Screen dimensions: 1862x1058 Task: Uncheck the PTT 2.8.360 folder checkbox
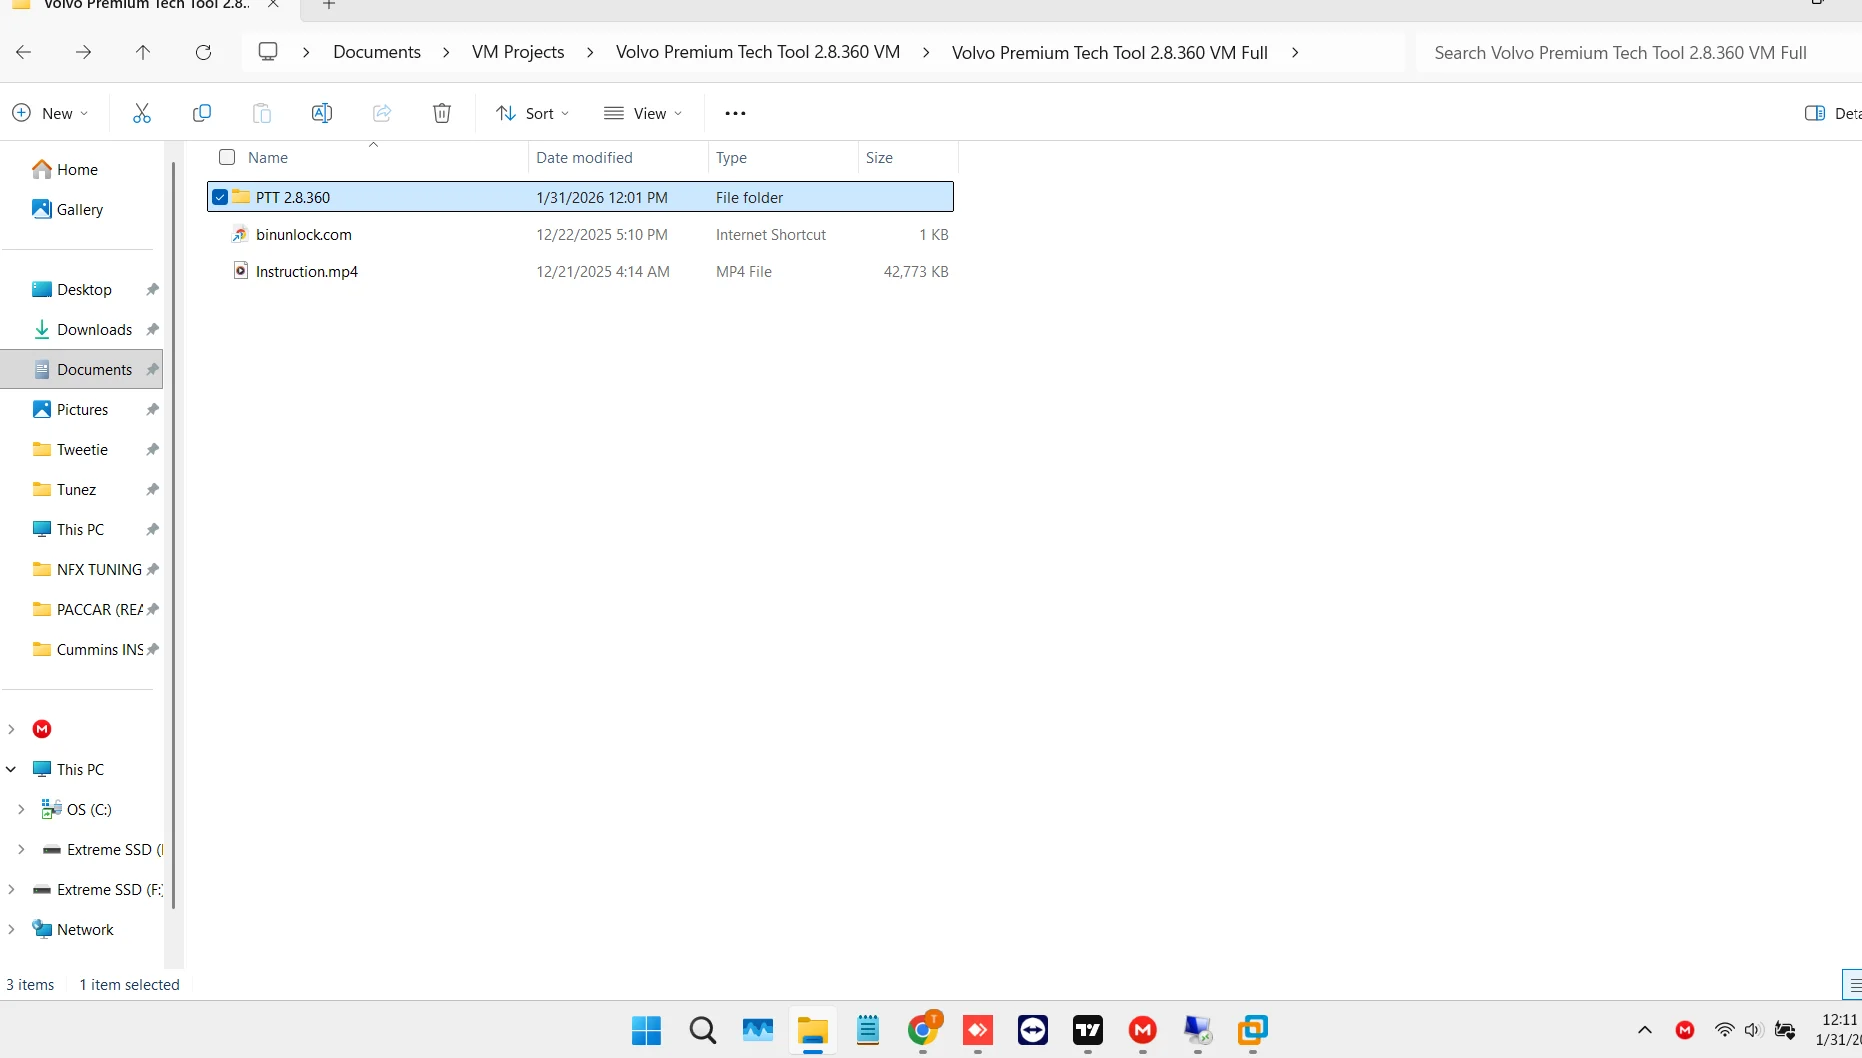click(219, 197)
